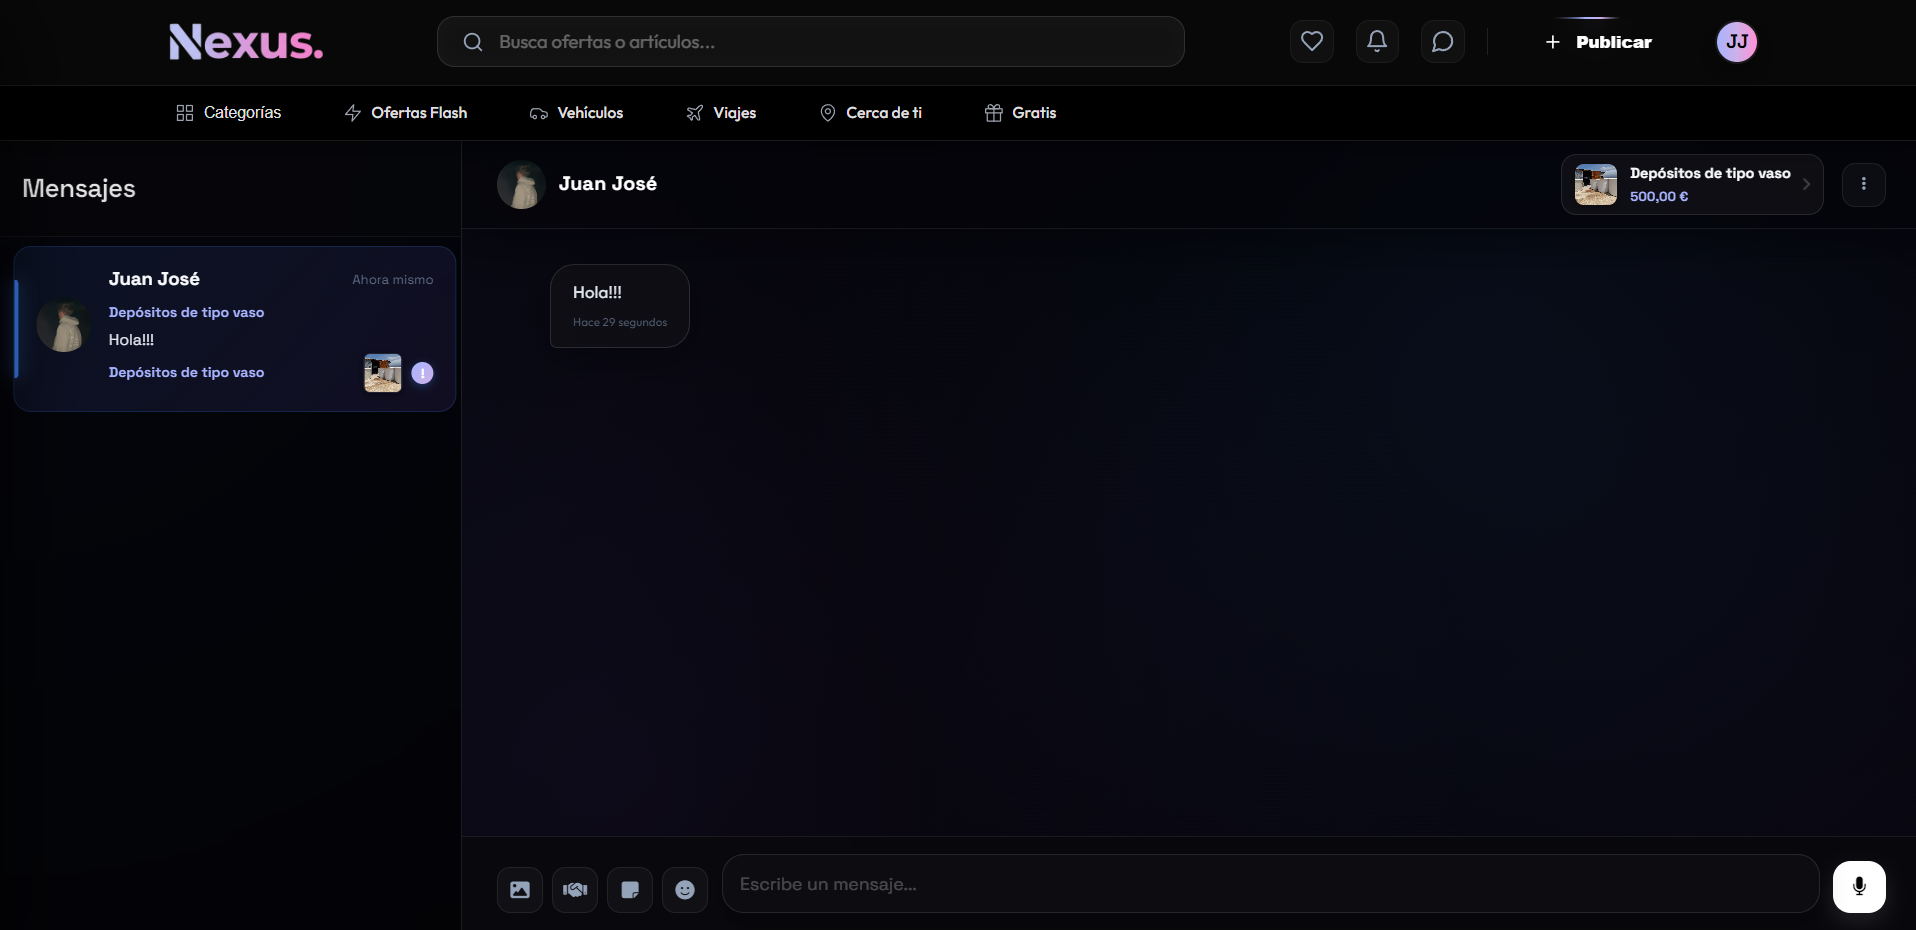Click the purple alert badge on the conversation

(x=423, y=373)
